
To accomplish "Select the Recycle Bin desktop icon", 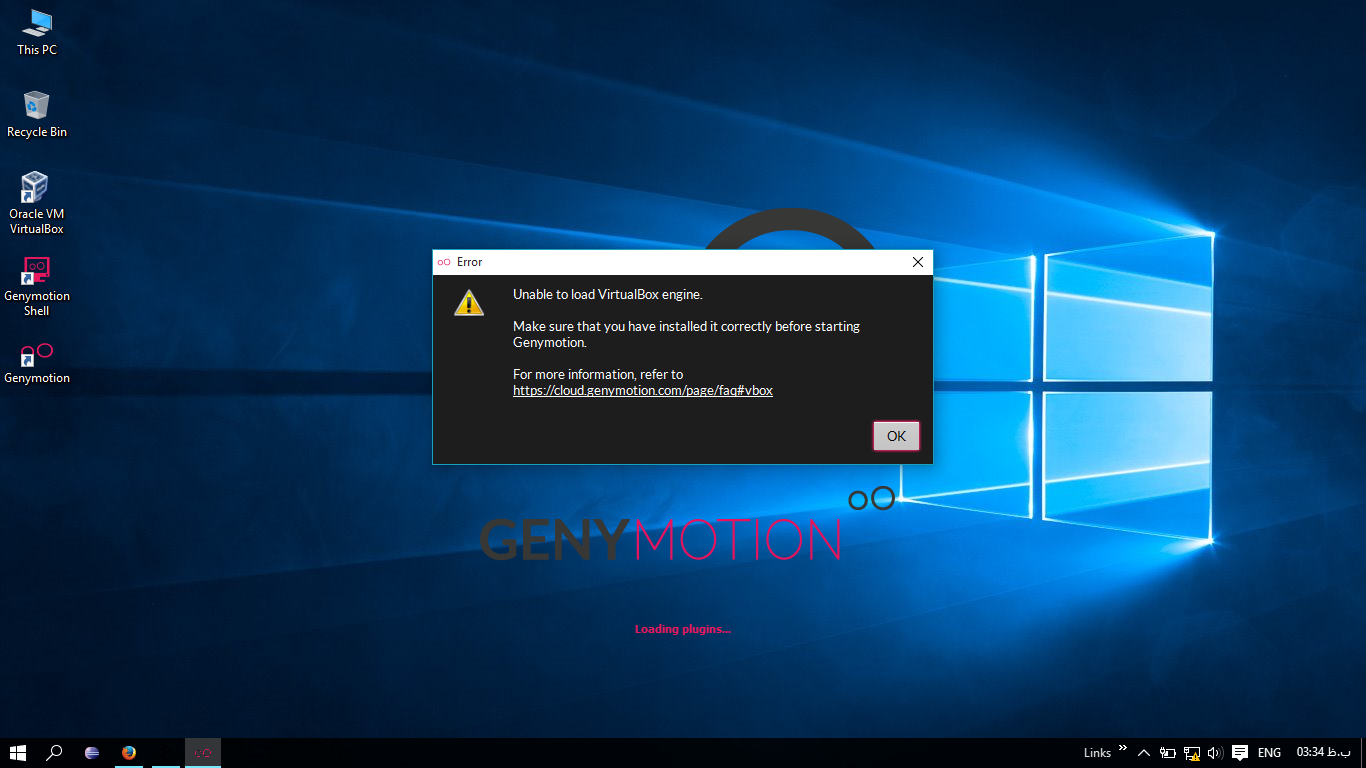I will pos(37,114).
